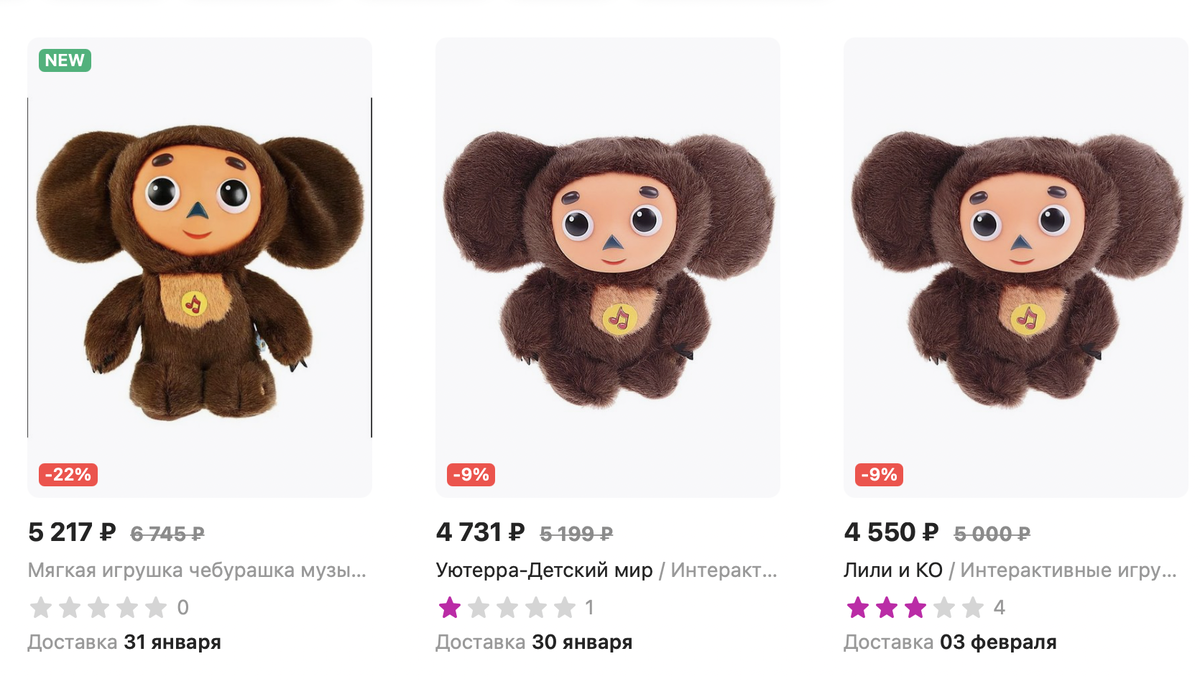Click the crossed-out 6 745 ₽ old price

point(167,534)
